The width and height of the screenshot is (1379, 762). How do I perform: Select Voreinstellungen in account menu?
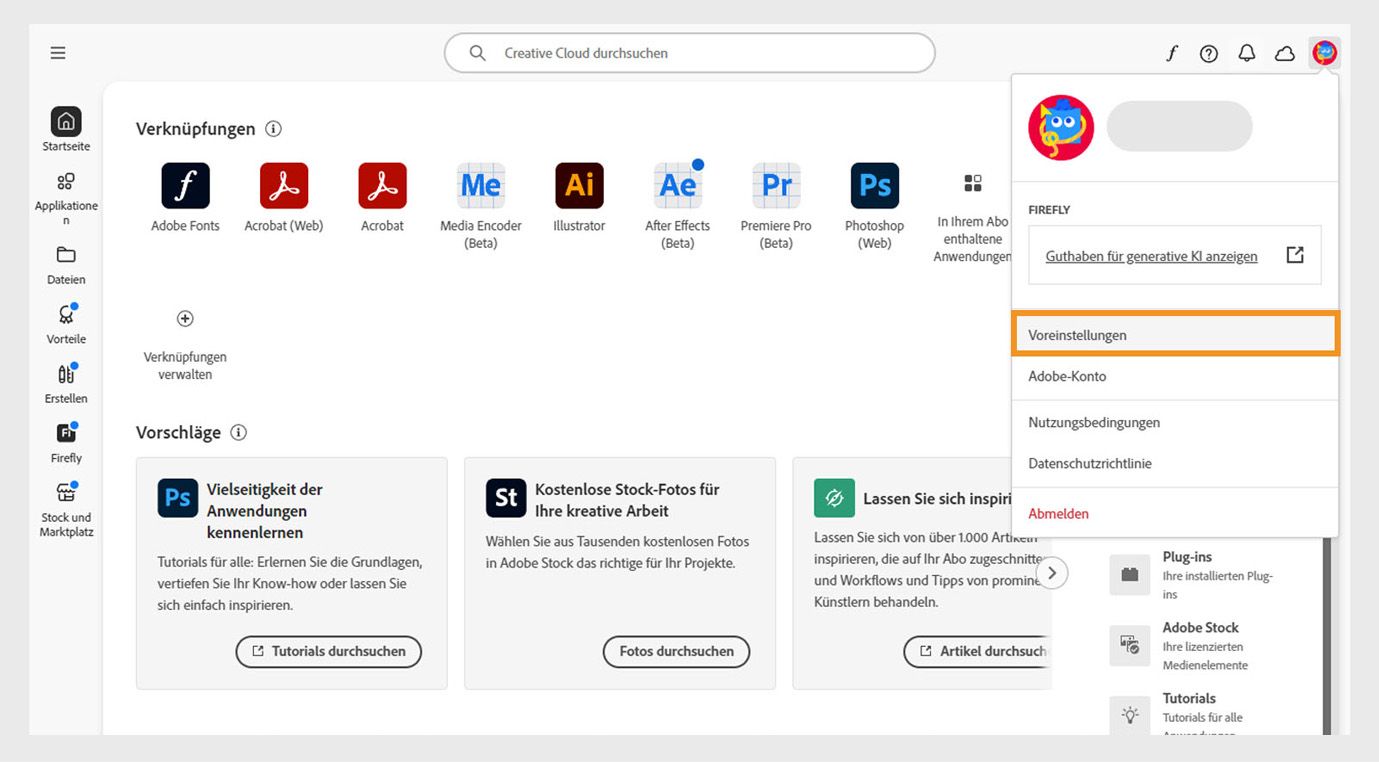tap(1175, 335)
